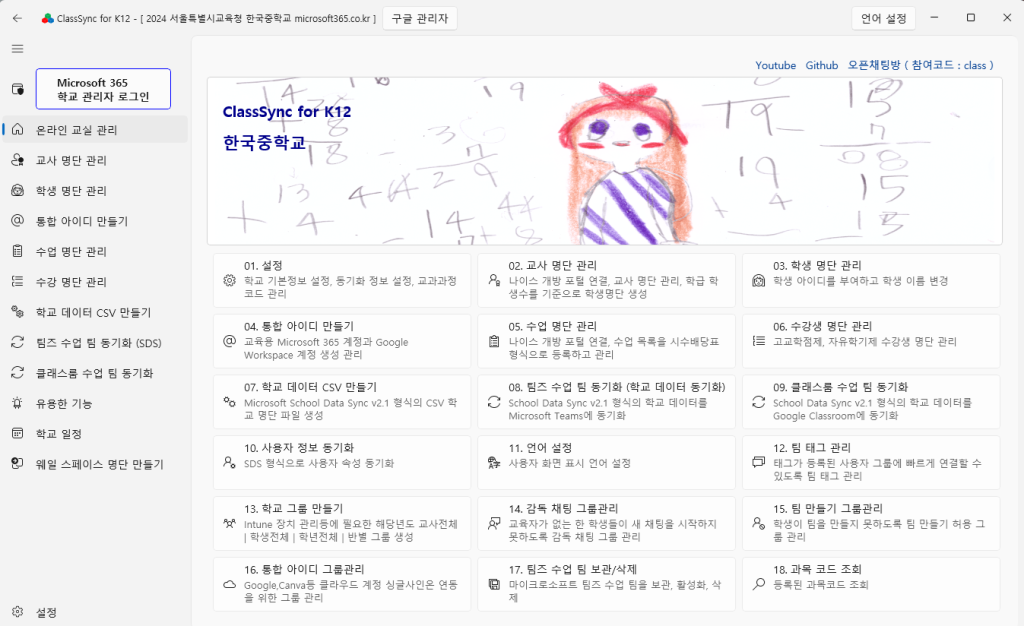Open the 오픈채팅방 link

(x=920, y=65)
